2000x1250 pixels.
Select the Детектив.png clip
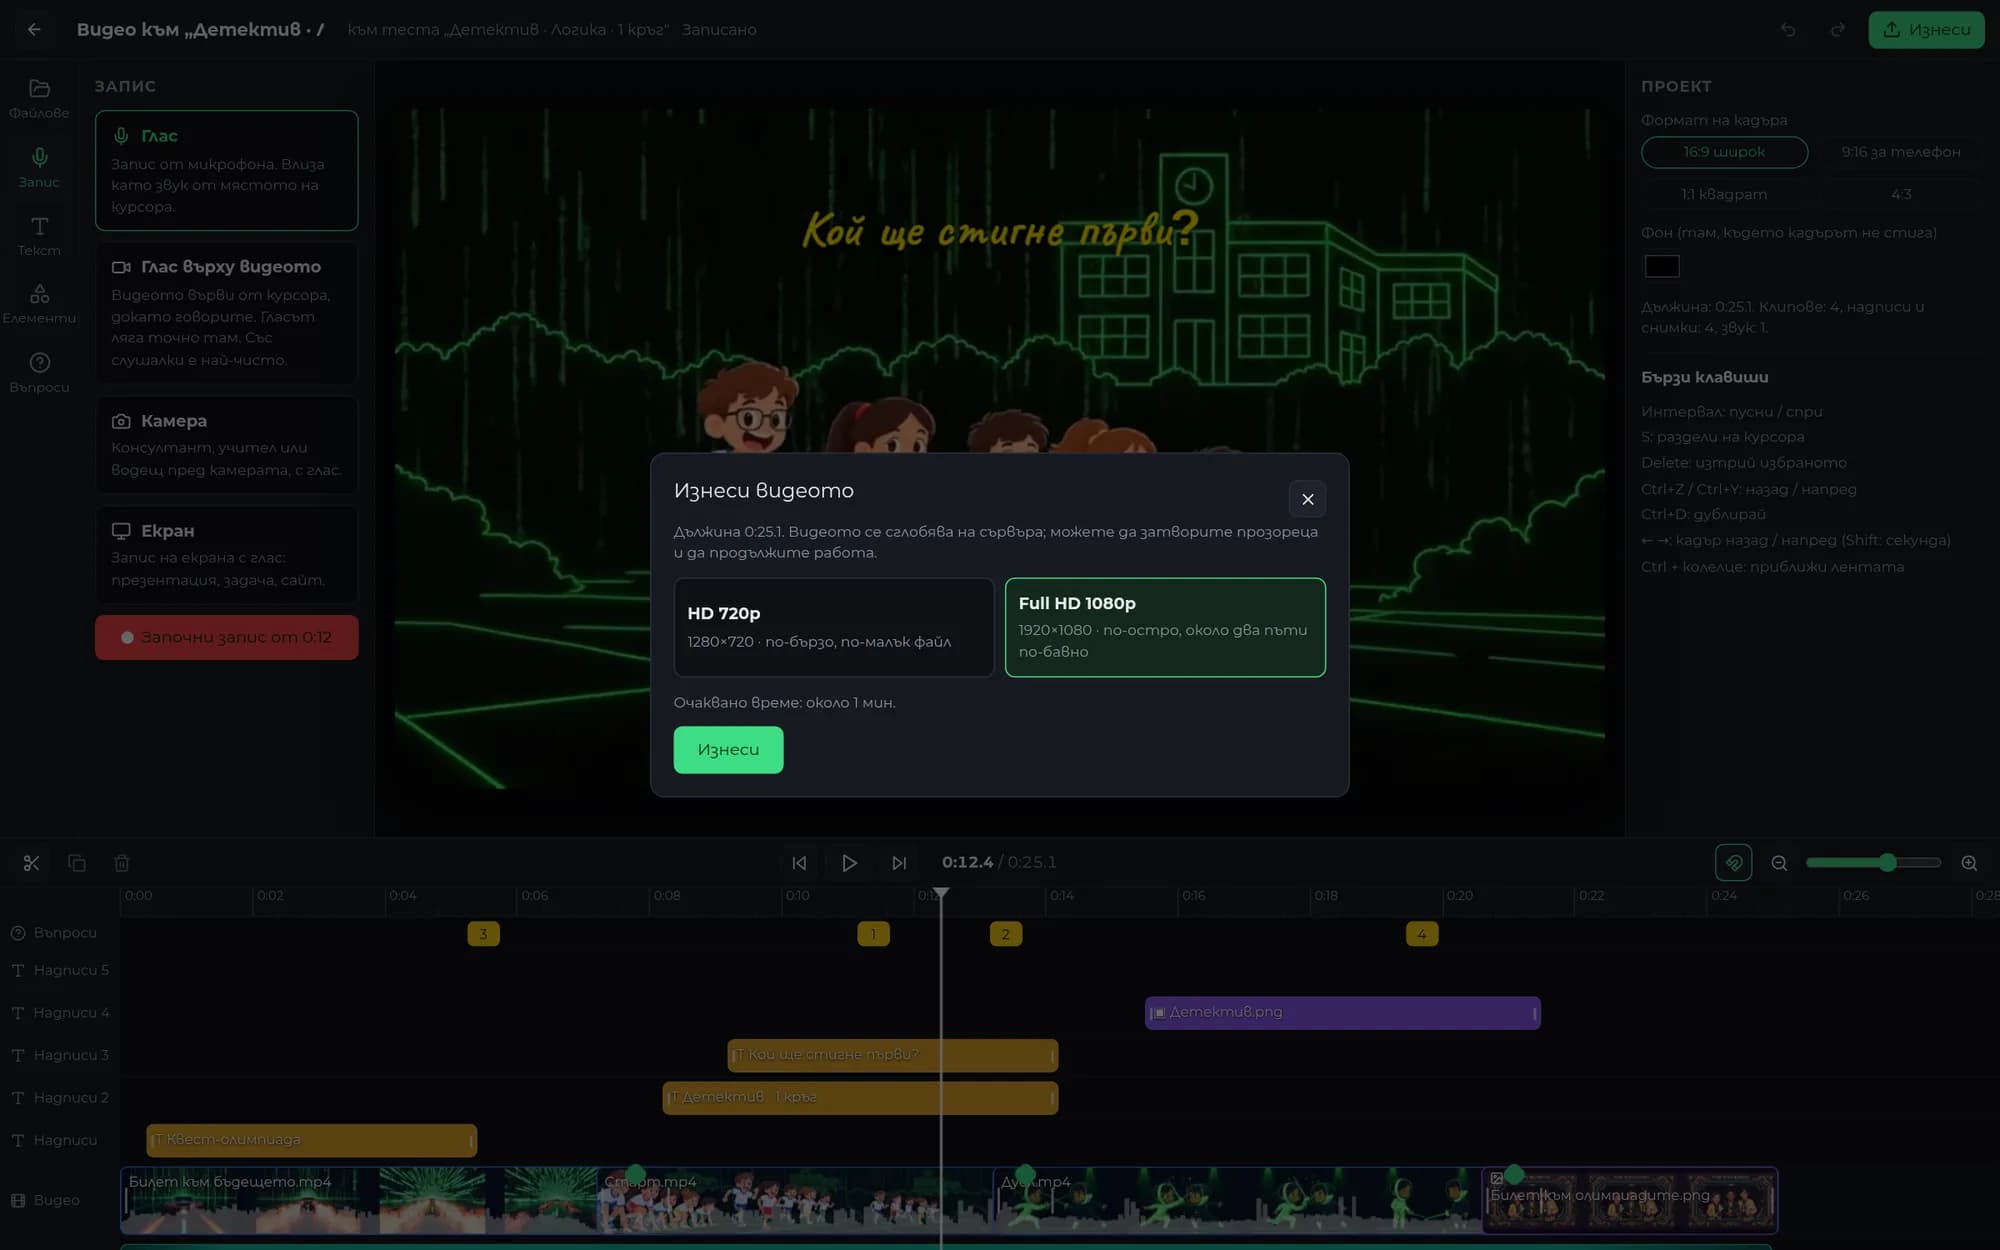pyautogui.click(x=1342, y=1012)
